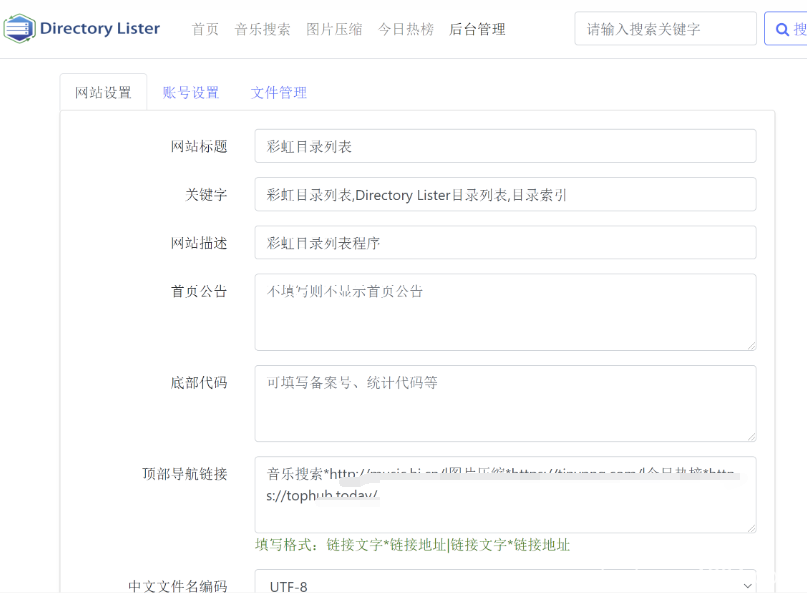
Task: Click the 首页公告 textarea resize handle
Action: coord(750,344)
